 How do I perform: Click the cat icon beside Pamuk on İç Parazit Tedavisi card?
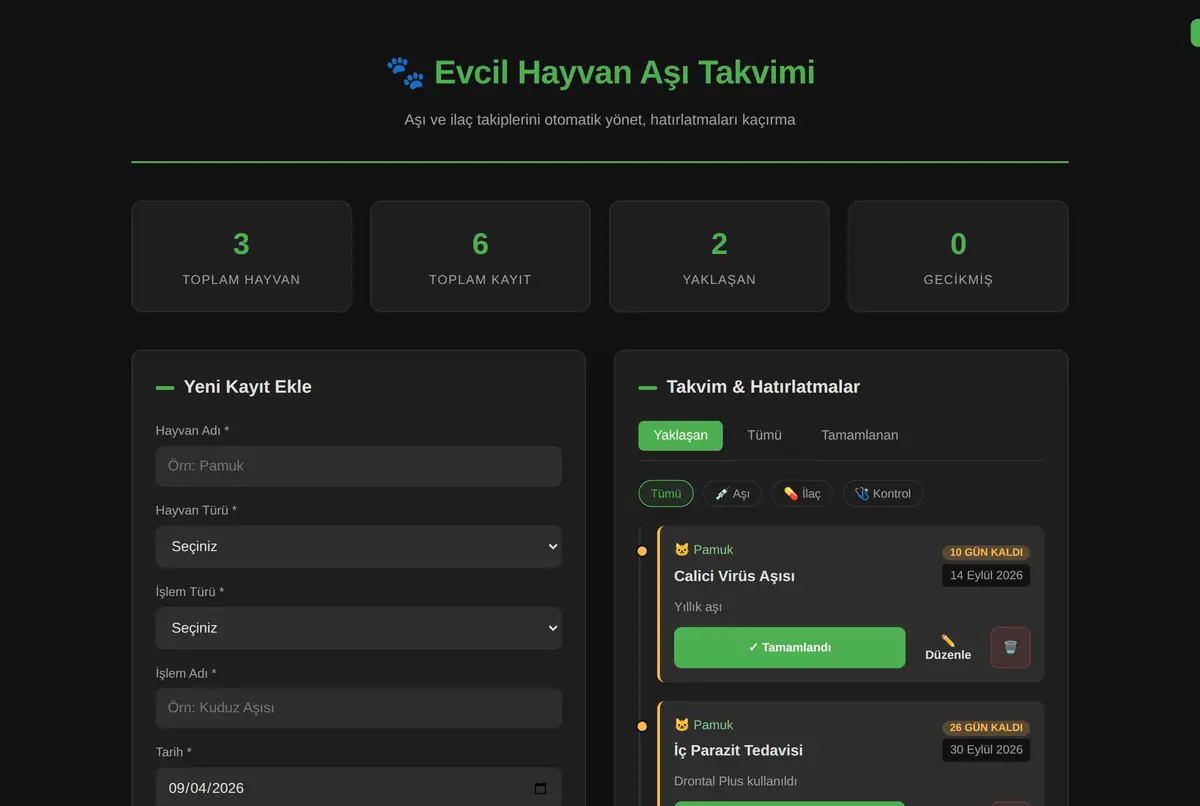(x=682, y=725)
